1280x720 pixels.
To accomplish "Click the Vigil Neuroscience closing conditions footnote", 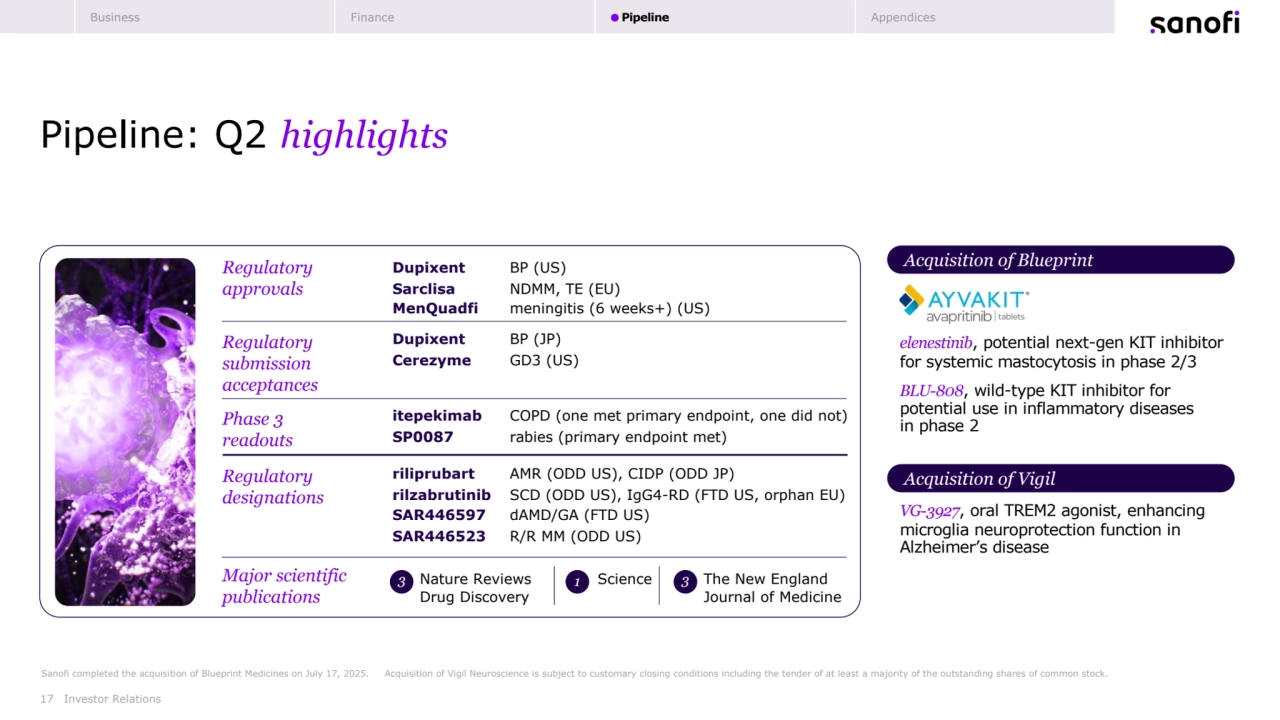I will point(746,673).
